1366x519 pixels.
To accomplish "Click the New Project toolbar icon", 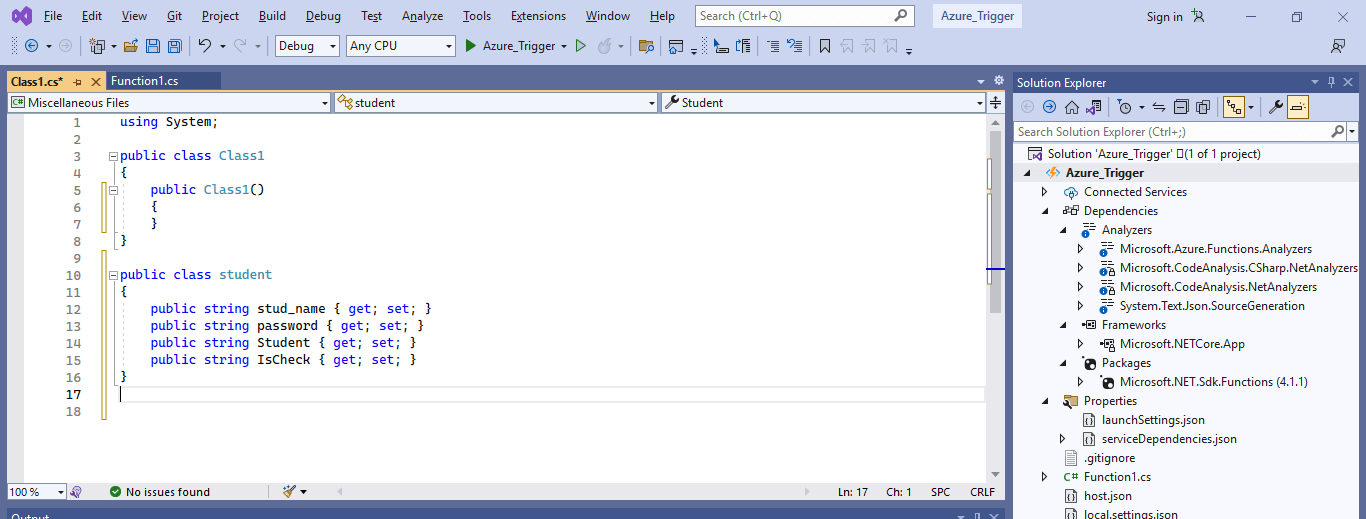I will coord(97,46).
